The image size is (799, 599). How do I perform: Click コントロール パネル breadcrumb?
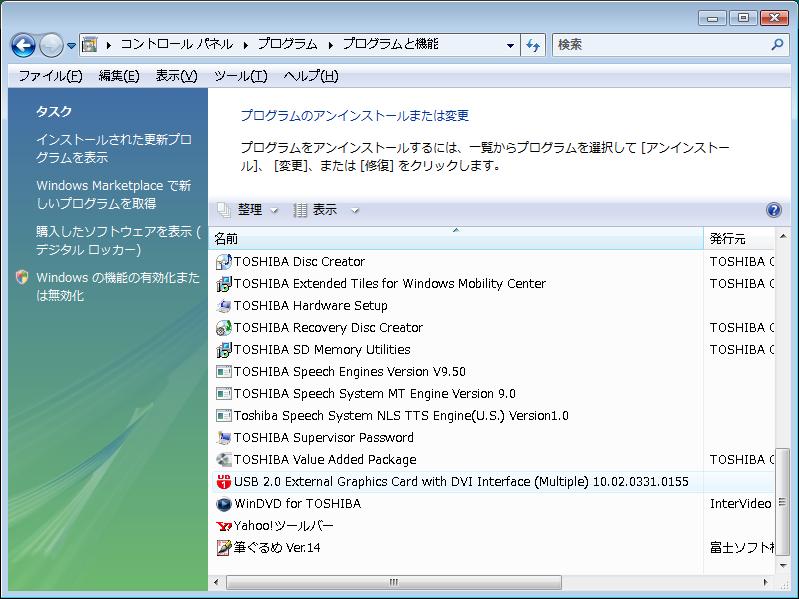(177, 44)
